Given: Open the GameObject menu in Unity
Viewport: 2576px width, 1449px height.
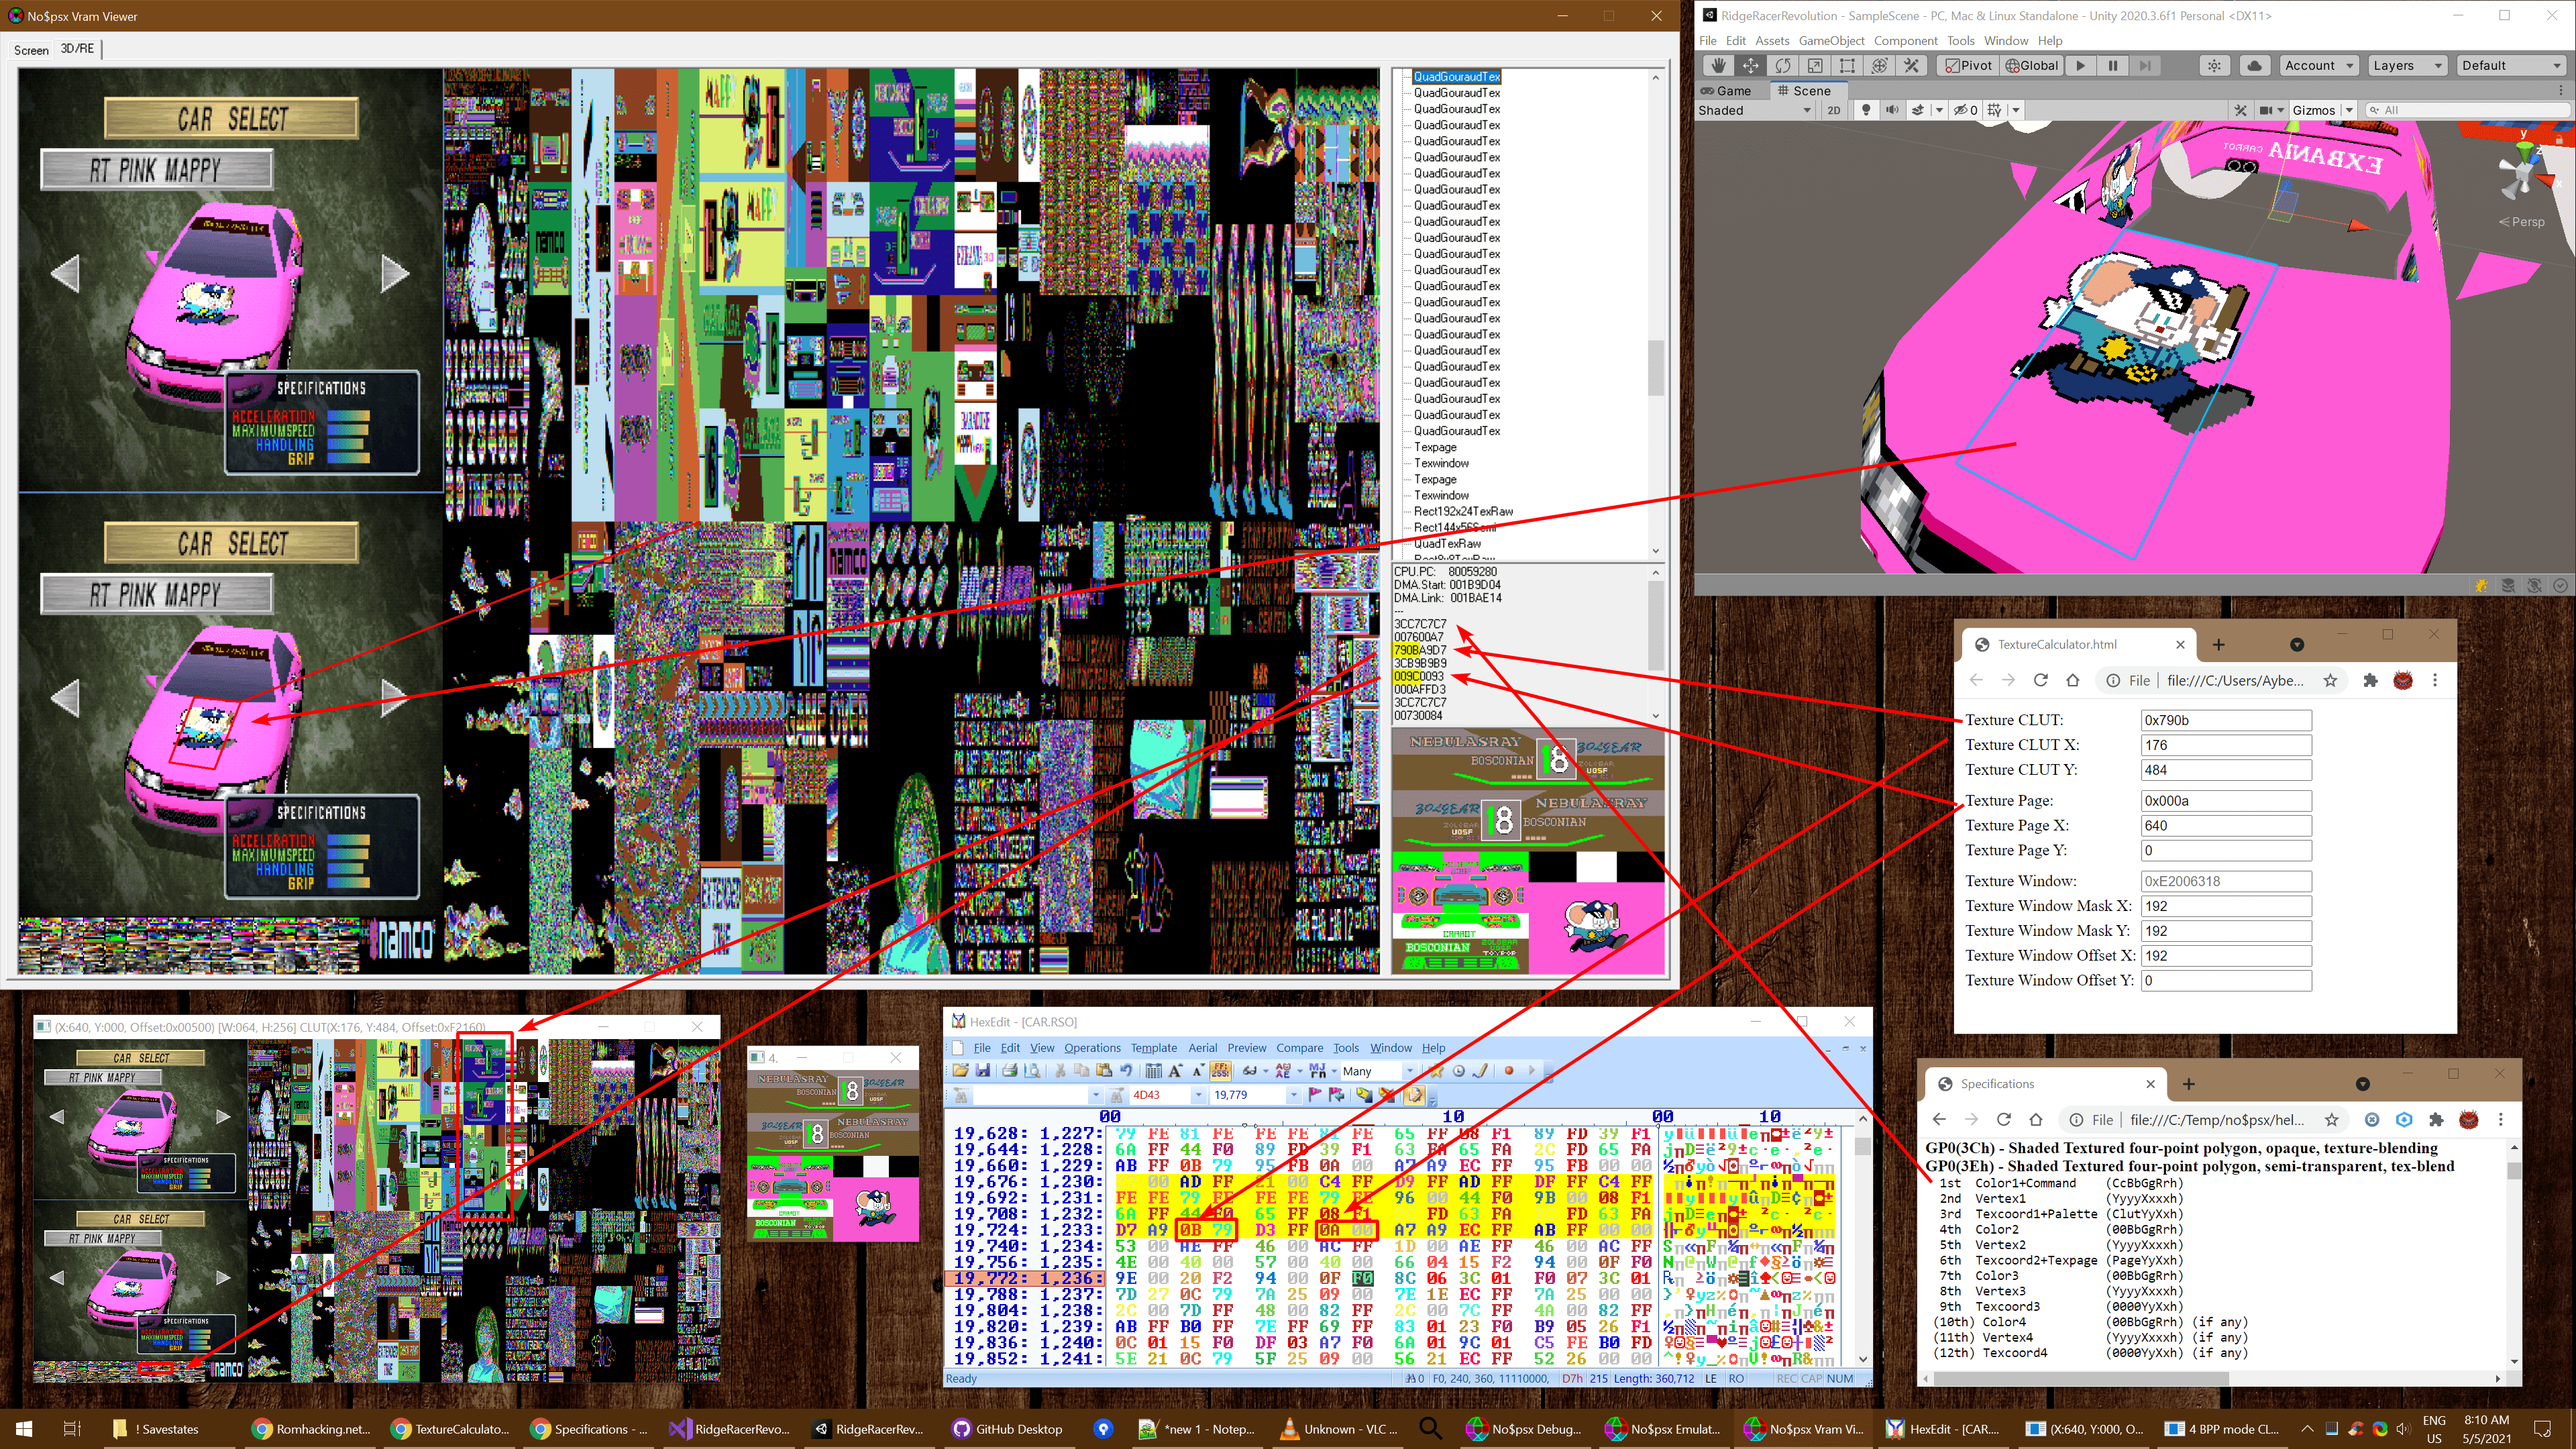Looking at the screenshot, I should click(x=1831, y=41).
